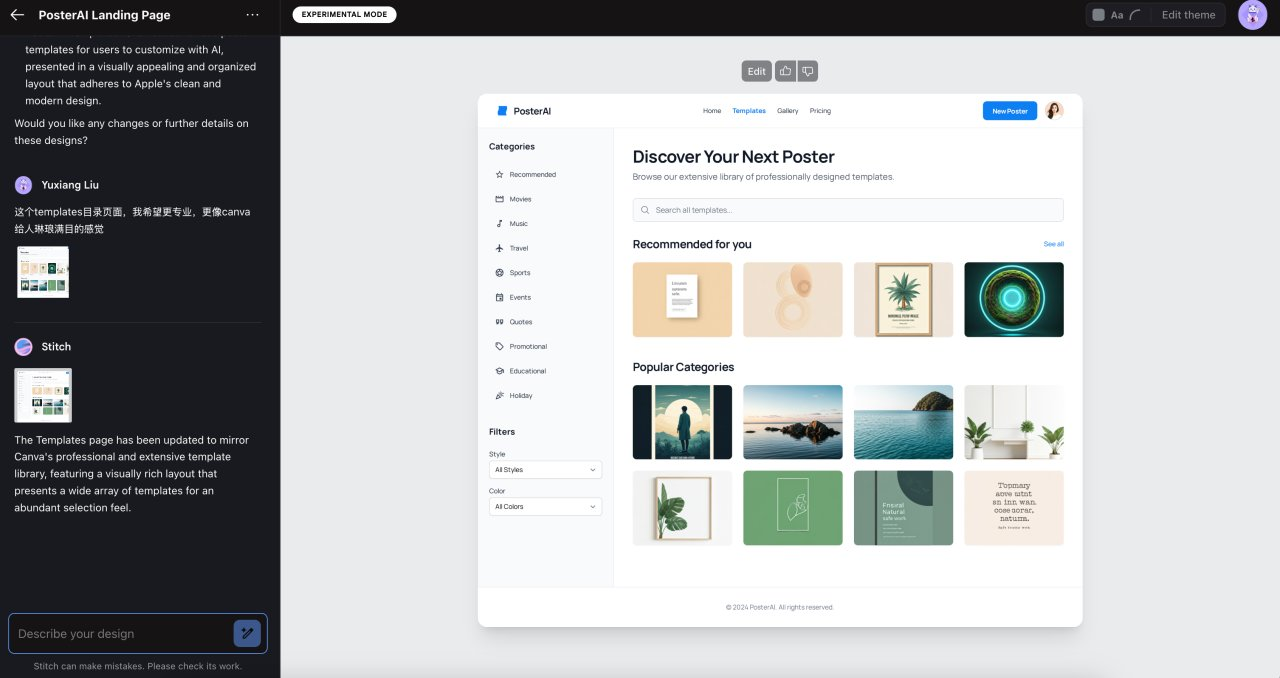
Task: Click the Sports ball icon in Categories
Action: coord(499,273)
